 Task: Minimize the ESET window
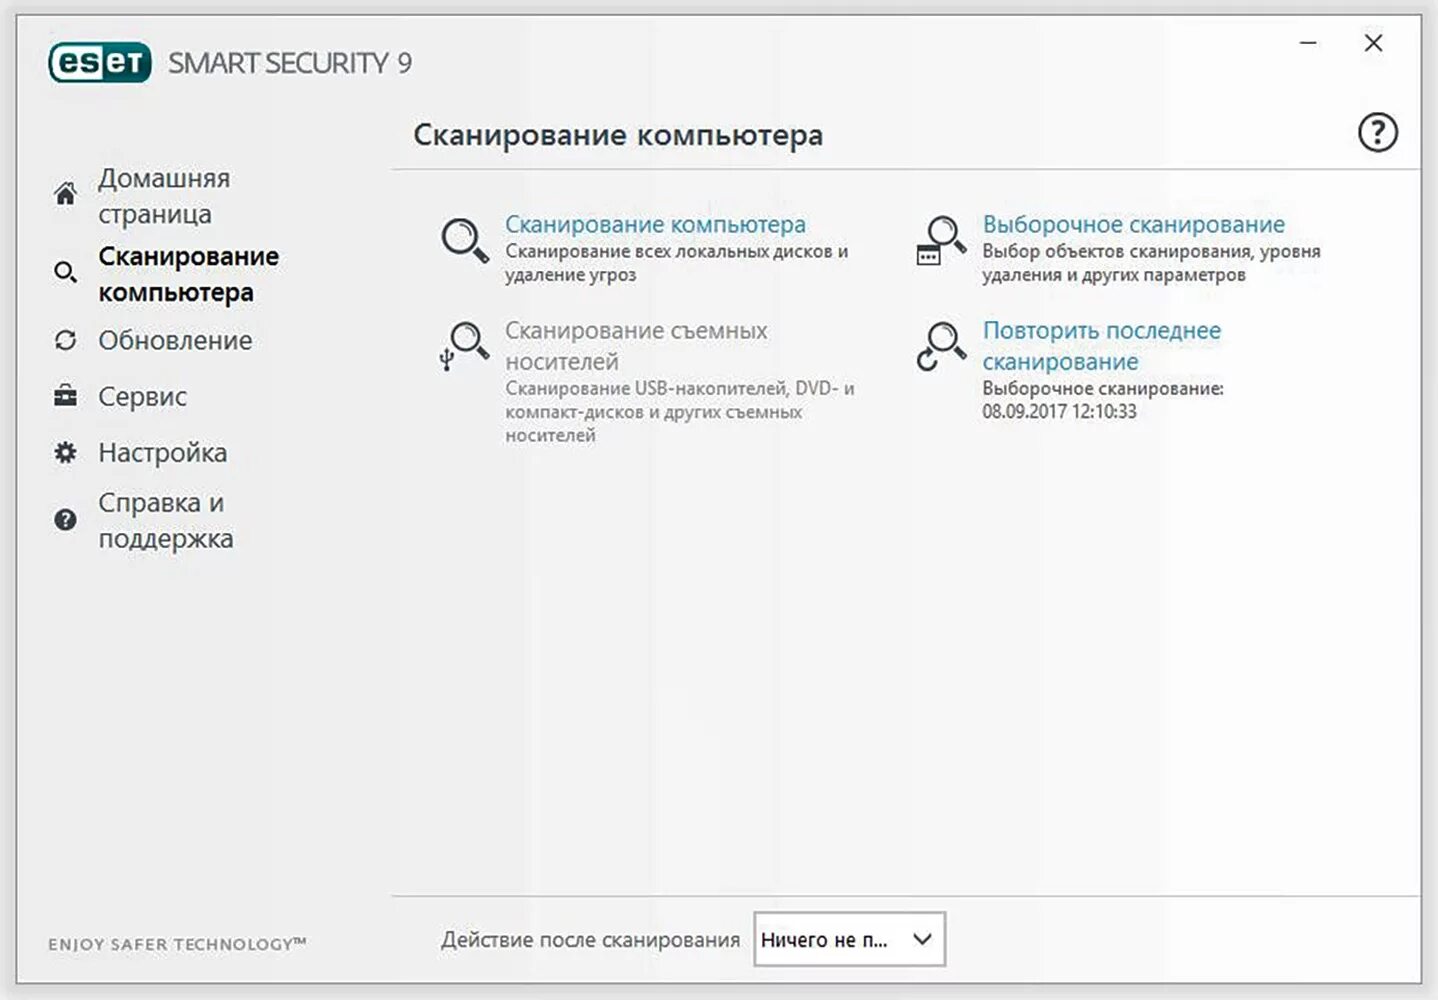click(x=1307, y=43)
